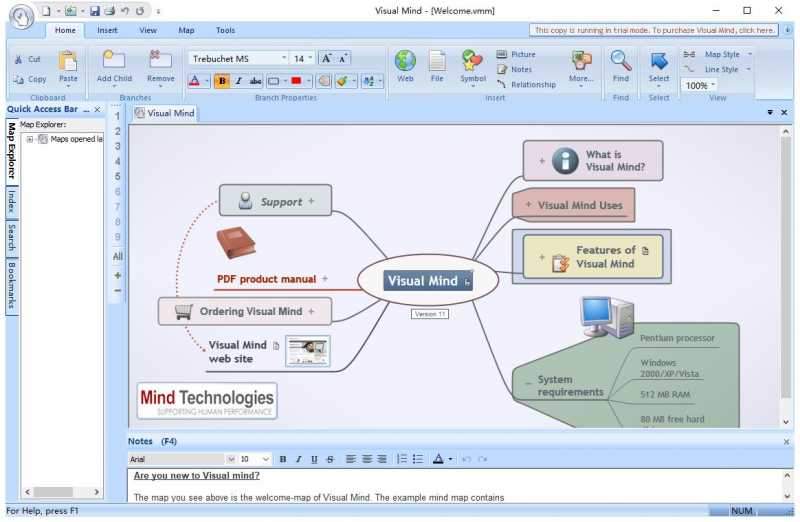The width and height of the screenshot is (800, 522).
Task: Expand the Support branch plus sign
Action: point(311,201)
